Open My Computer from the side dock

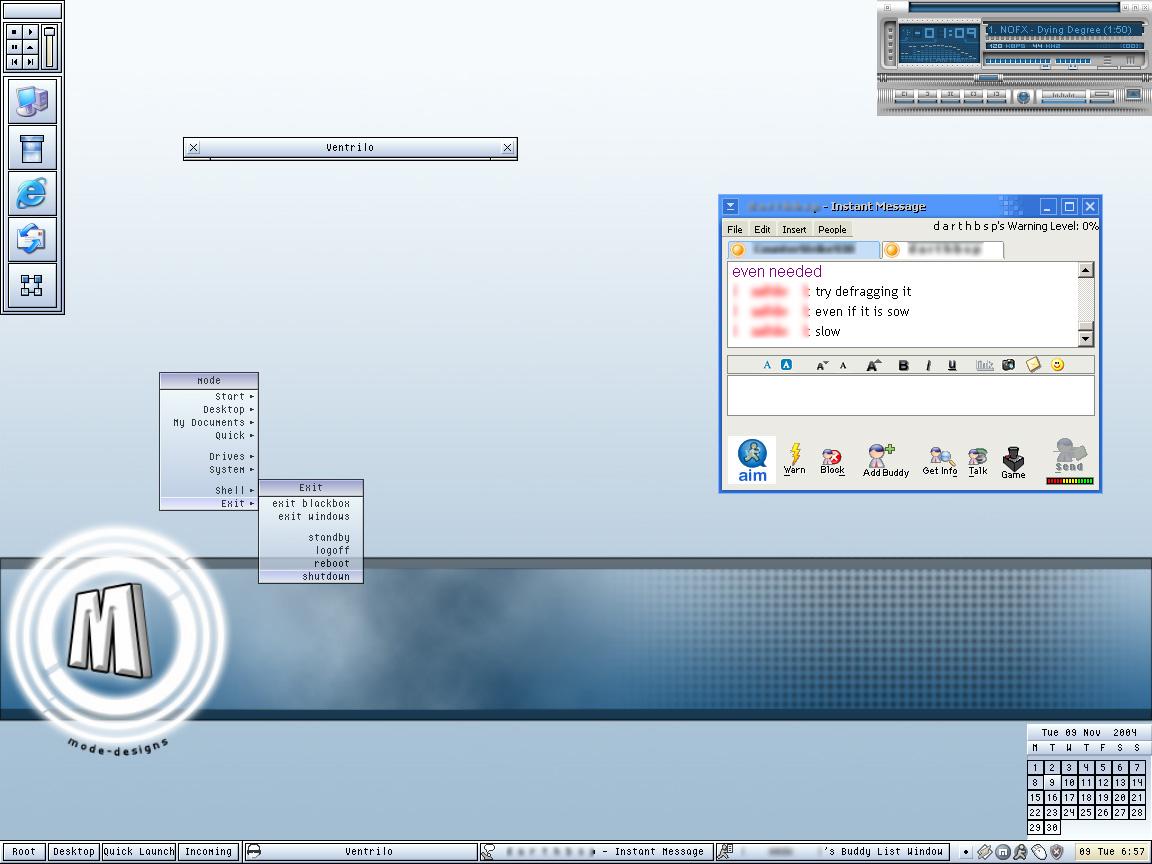(x=32, y=102)
